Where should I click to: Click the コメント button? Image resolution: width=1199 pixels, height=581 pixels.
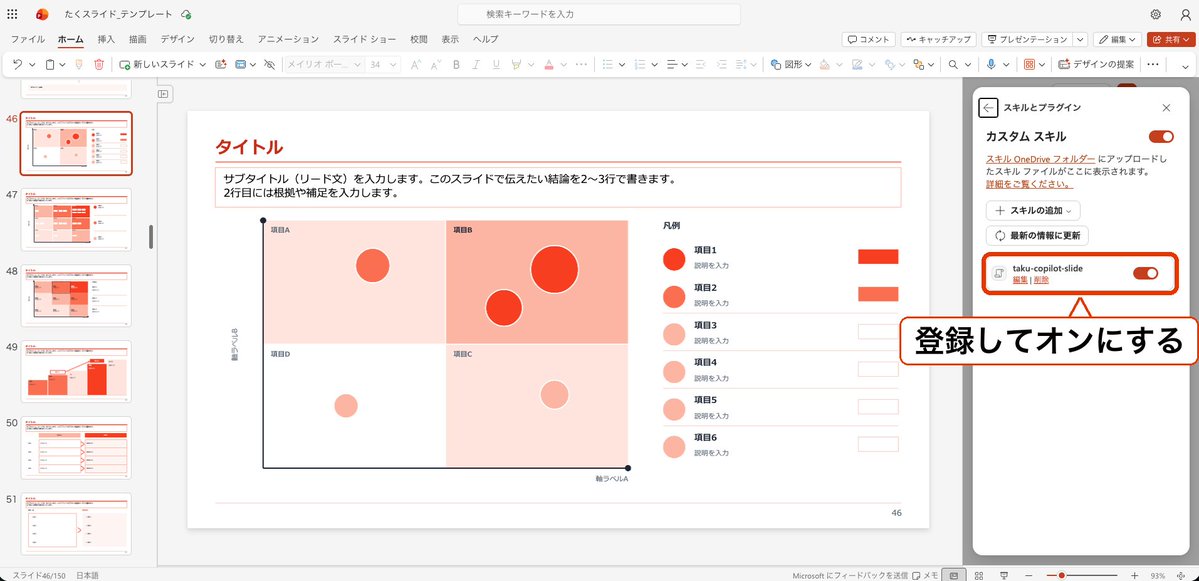(869, 39)
